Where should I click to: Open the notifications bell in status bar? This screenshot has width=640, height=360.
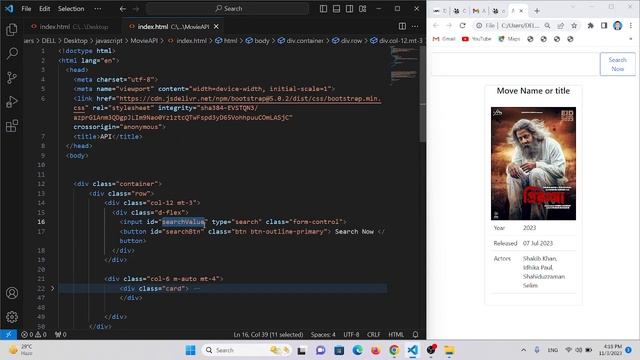click(x=415, y=335)
